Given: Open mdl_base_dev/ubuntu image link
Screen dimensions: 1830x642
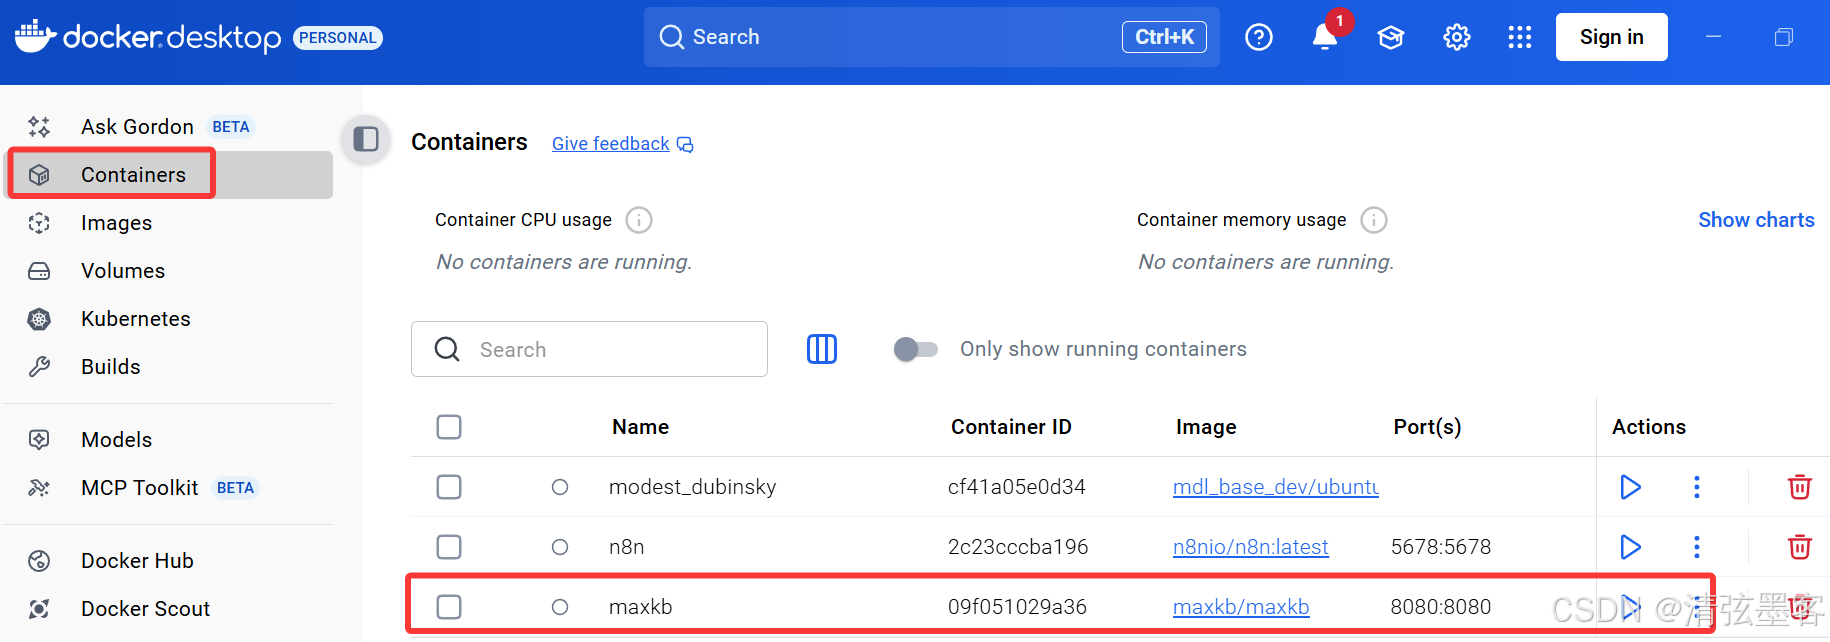Looking at the screenshot, I should pyautogui.click(x=1276, y=487).
